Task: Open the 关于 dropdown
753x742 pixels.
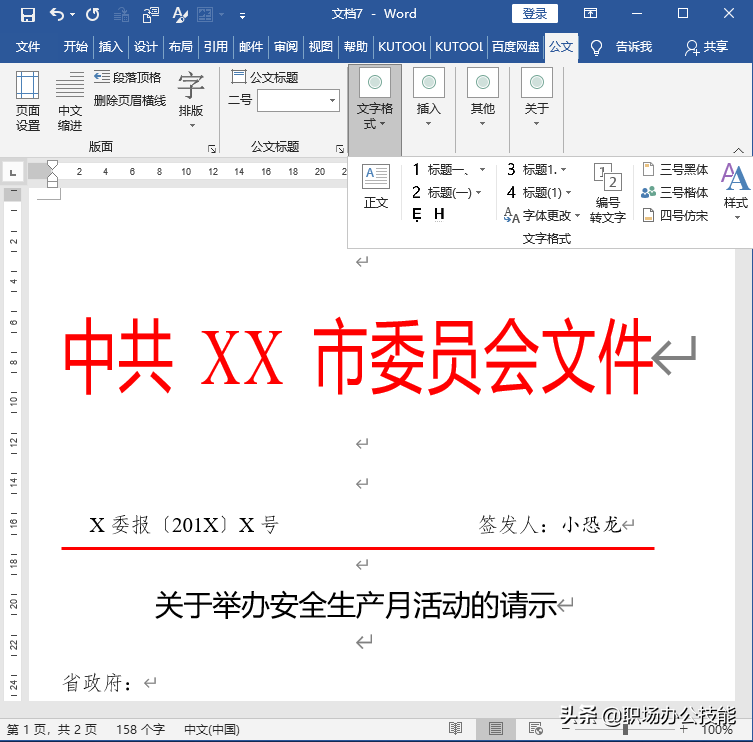Action: (x=536, y=97)
